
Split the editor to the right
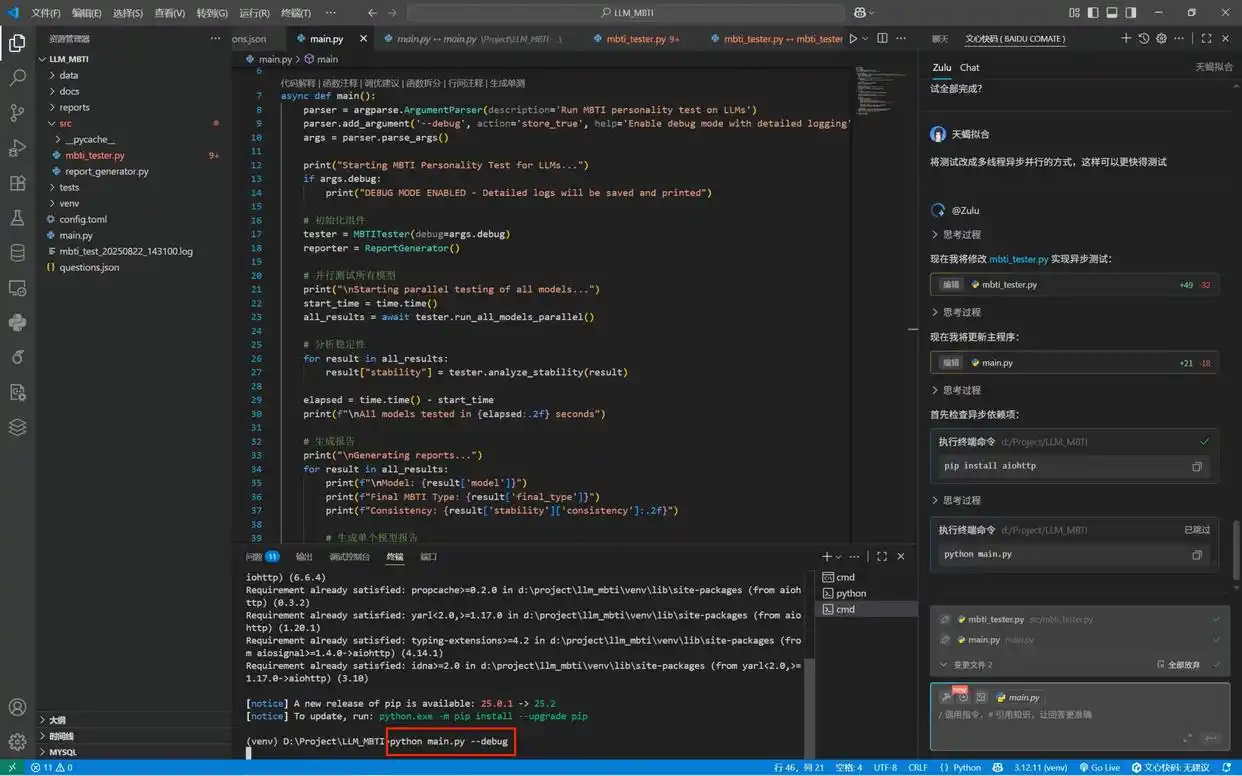click(x=882, y=39)
